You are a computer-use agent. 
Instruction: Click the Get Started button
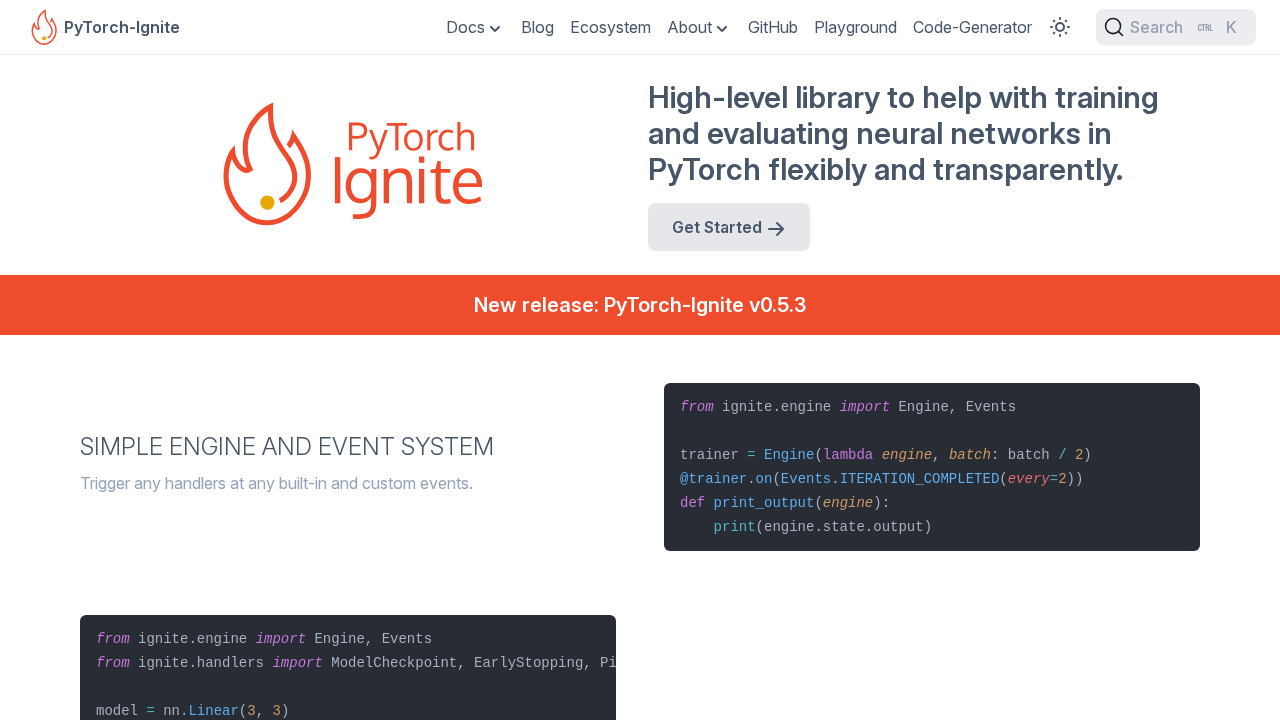coord(728,227)
